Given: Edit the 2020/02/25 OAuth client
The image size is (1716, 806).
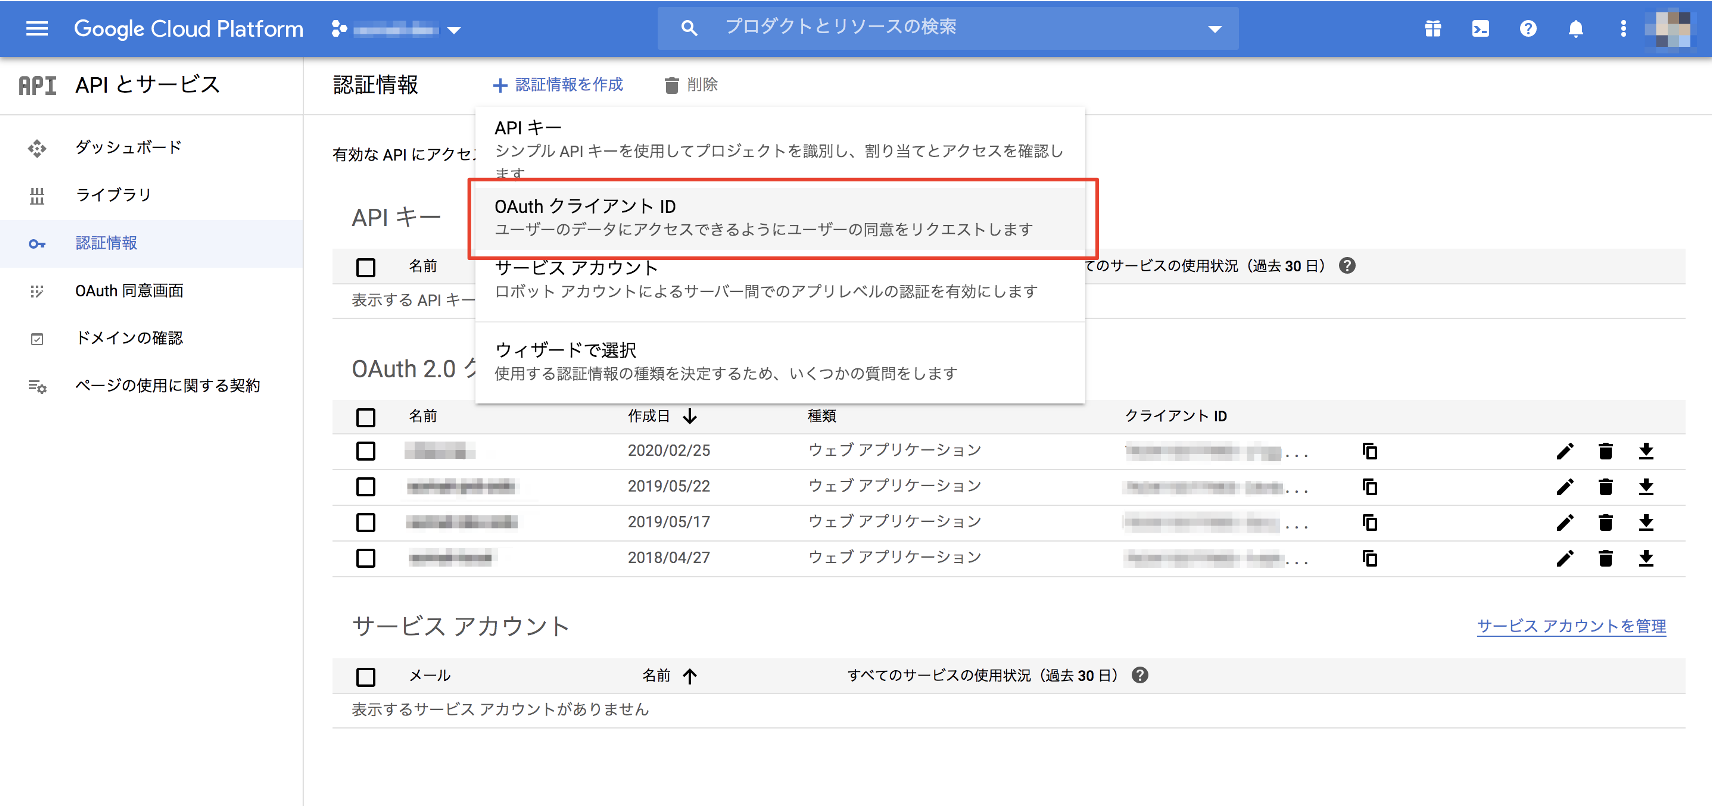Looking at the screenshot, I should (x=1565, y=451).
